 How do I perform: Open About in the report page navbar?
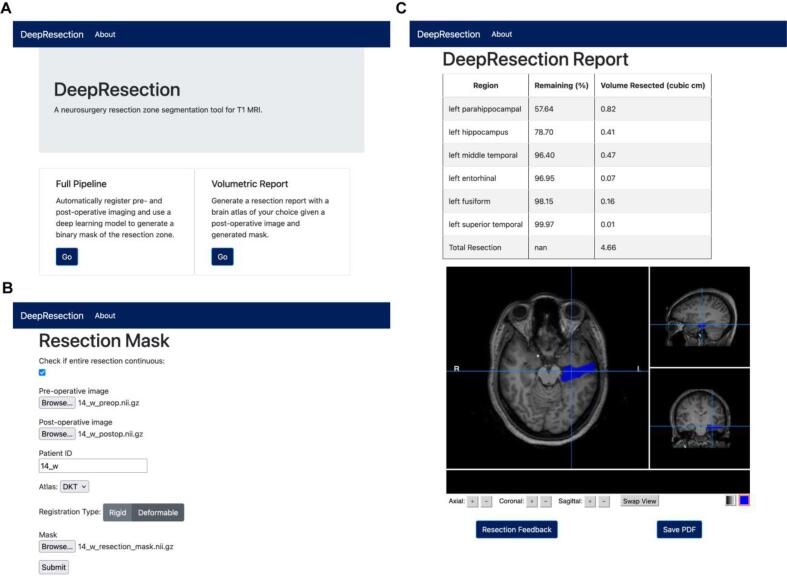(502, 34)
